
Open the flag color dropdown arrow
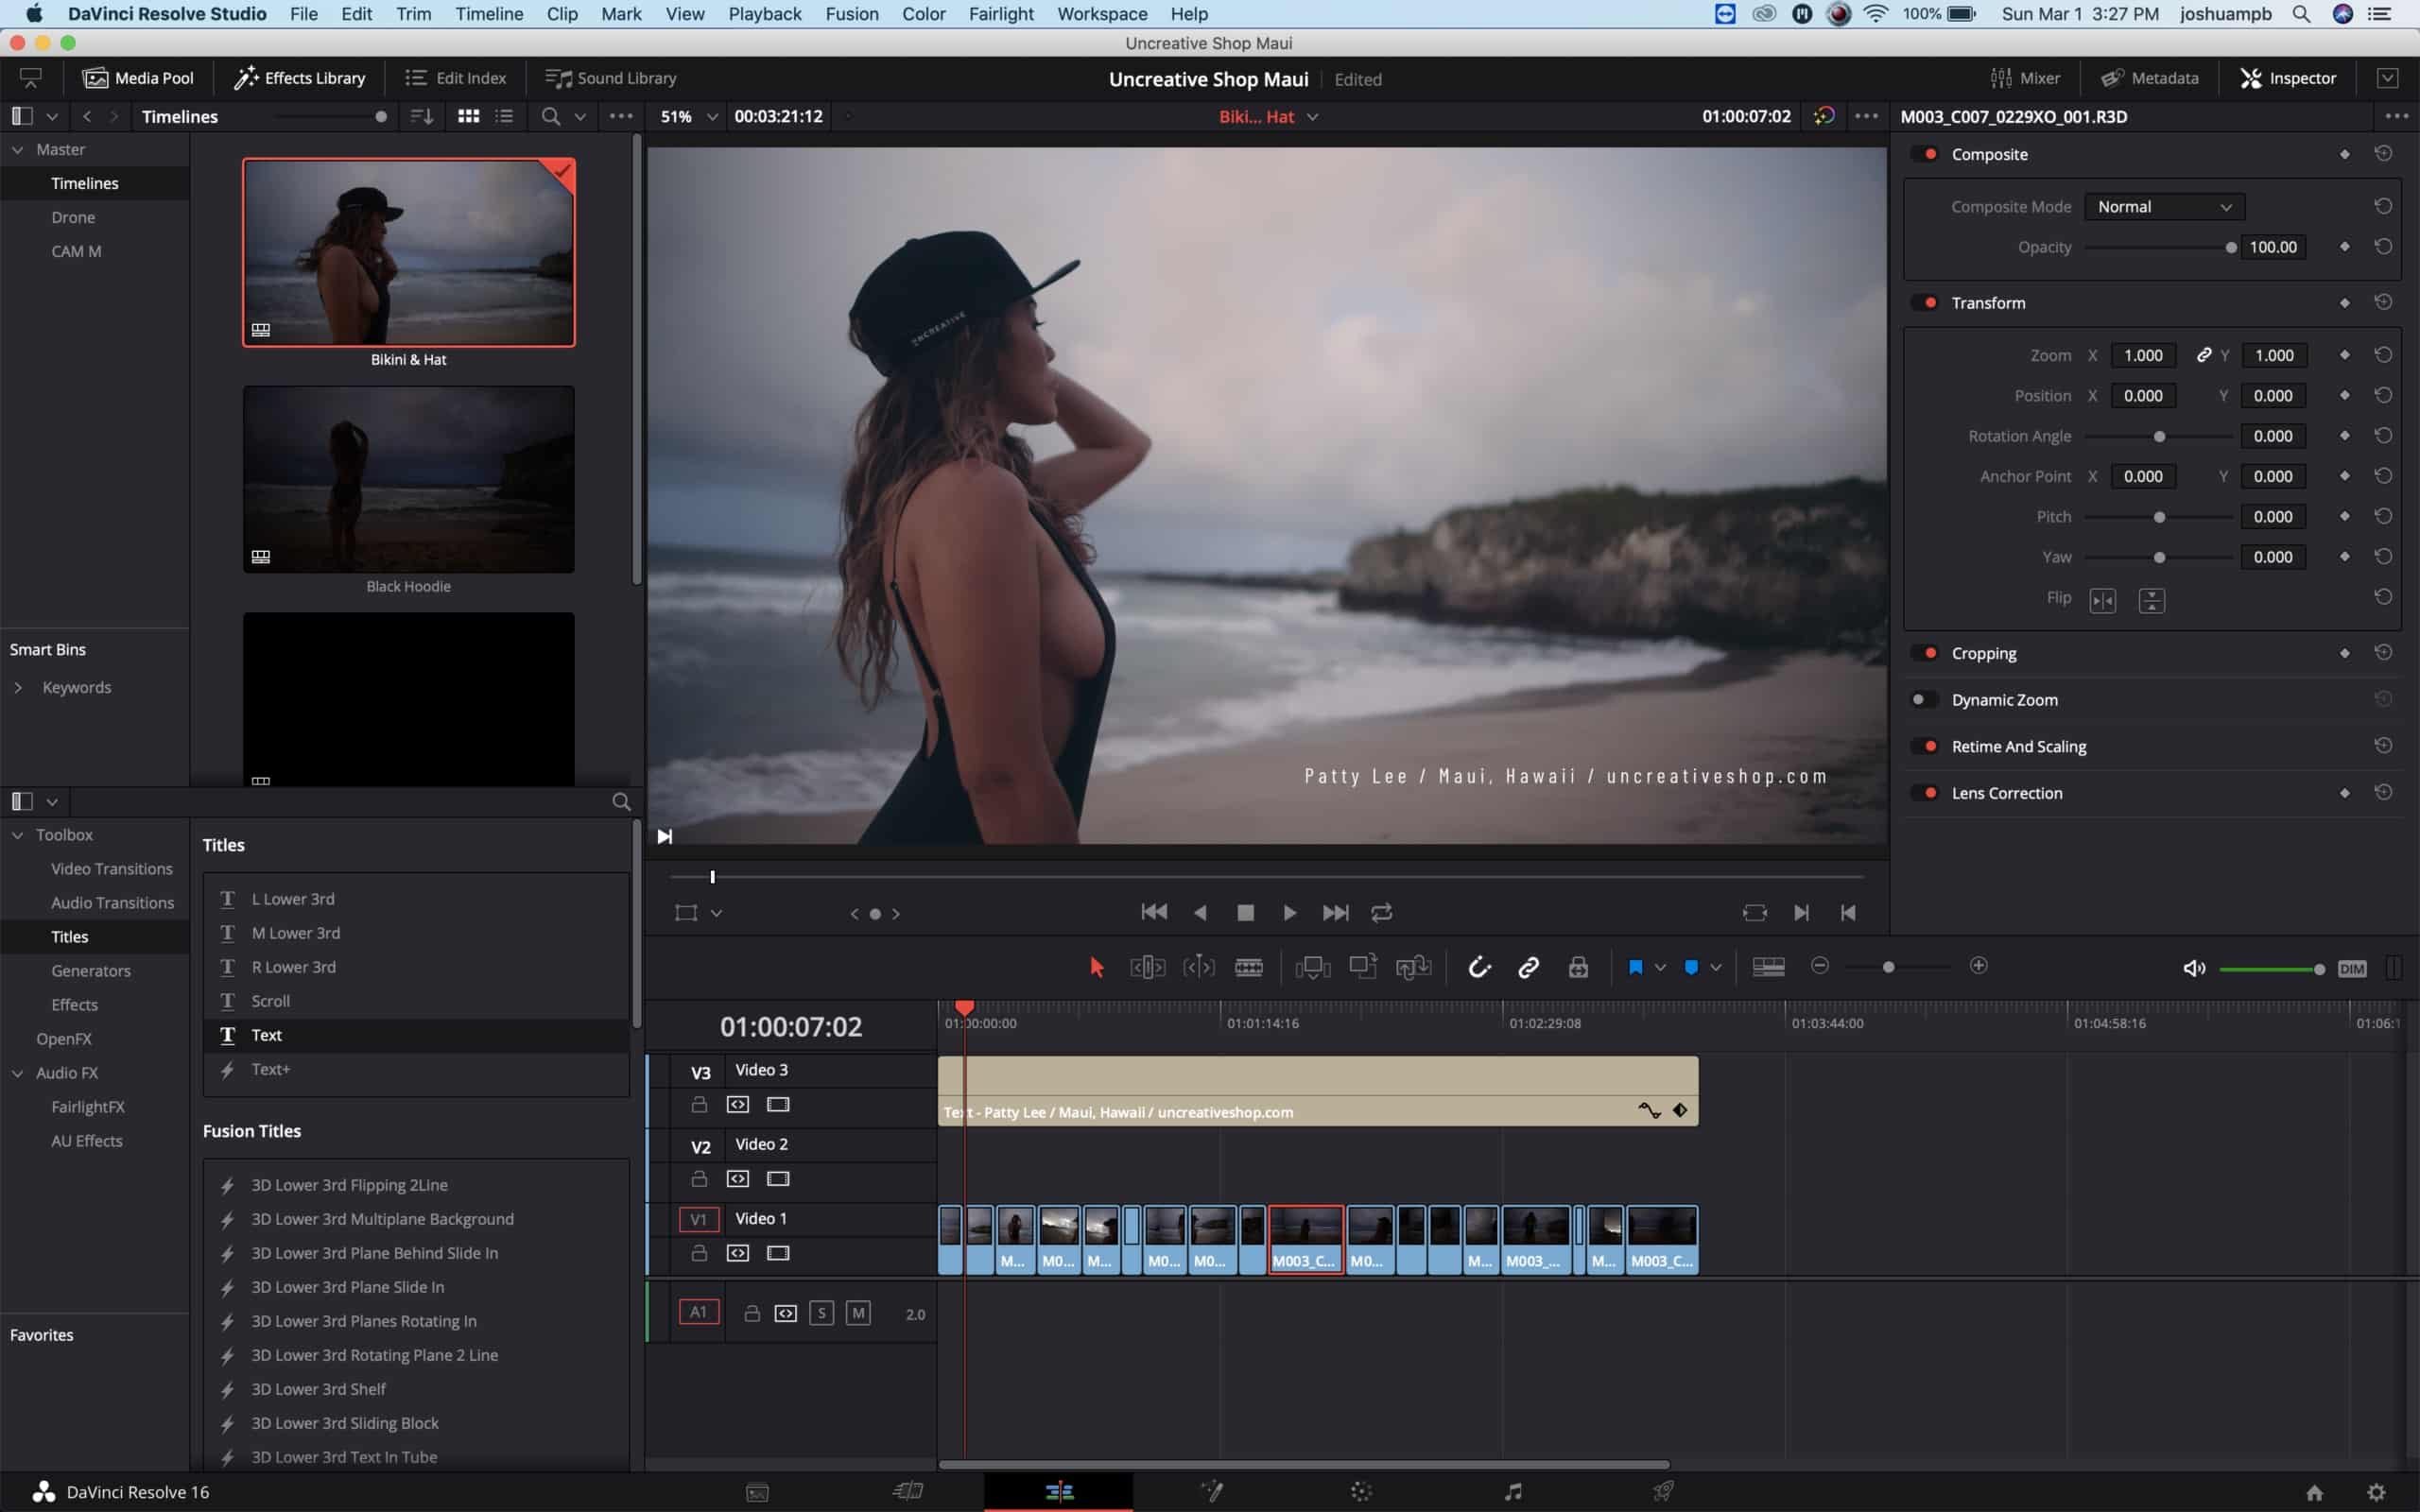click(1660, 967)
